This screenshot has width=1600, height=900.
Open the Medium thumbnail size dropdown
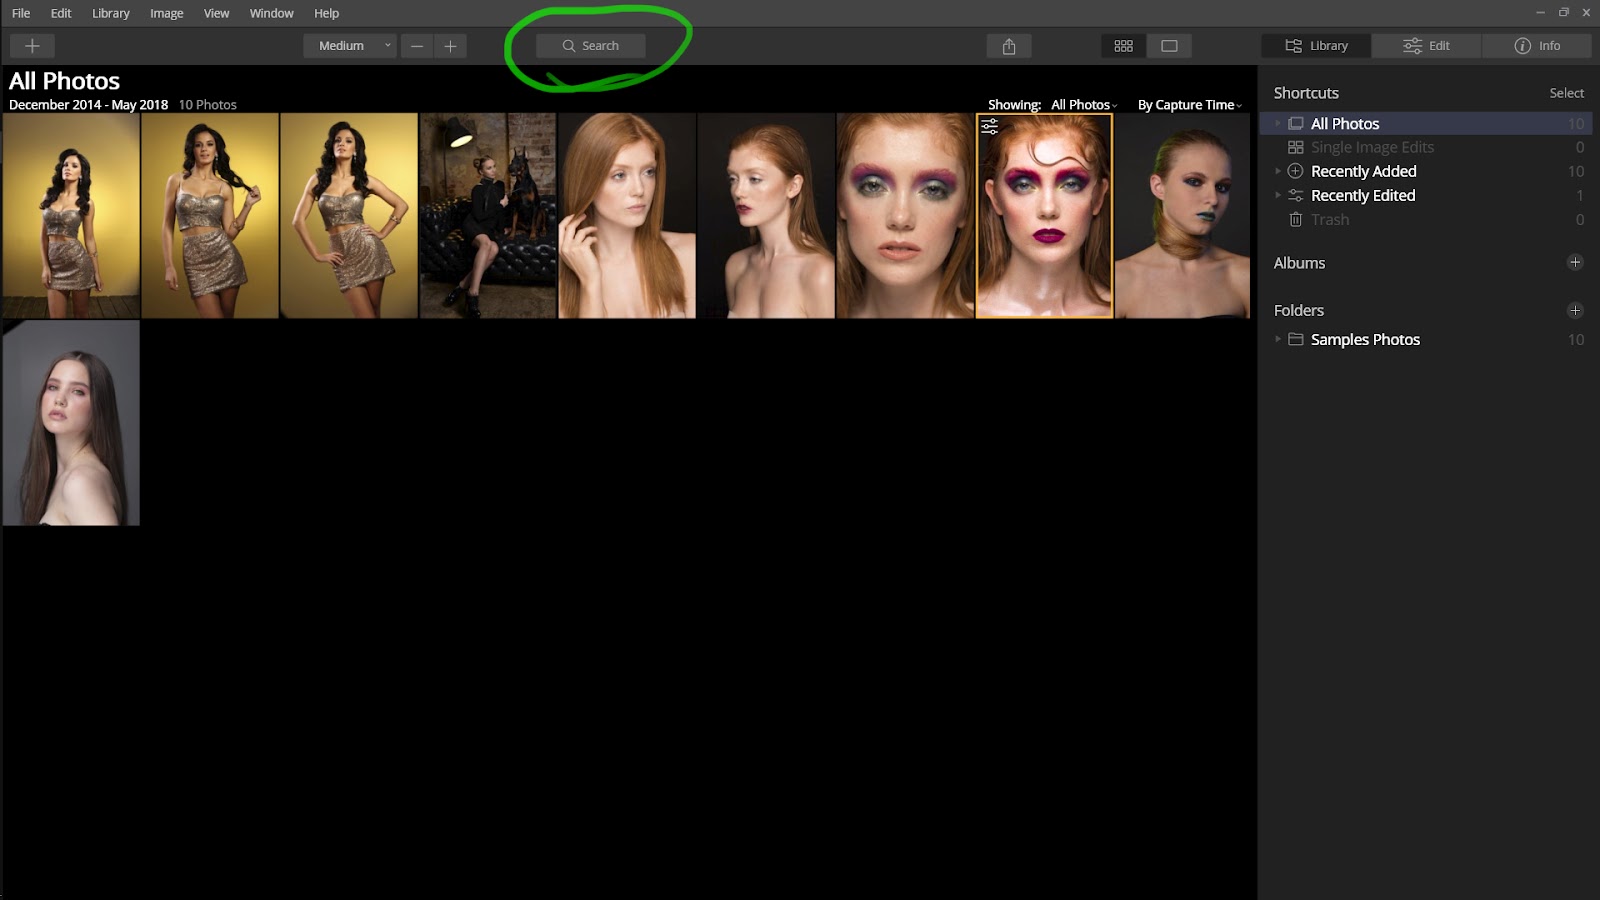(350, 46)
